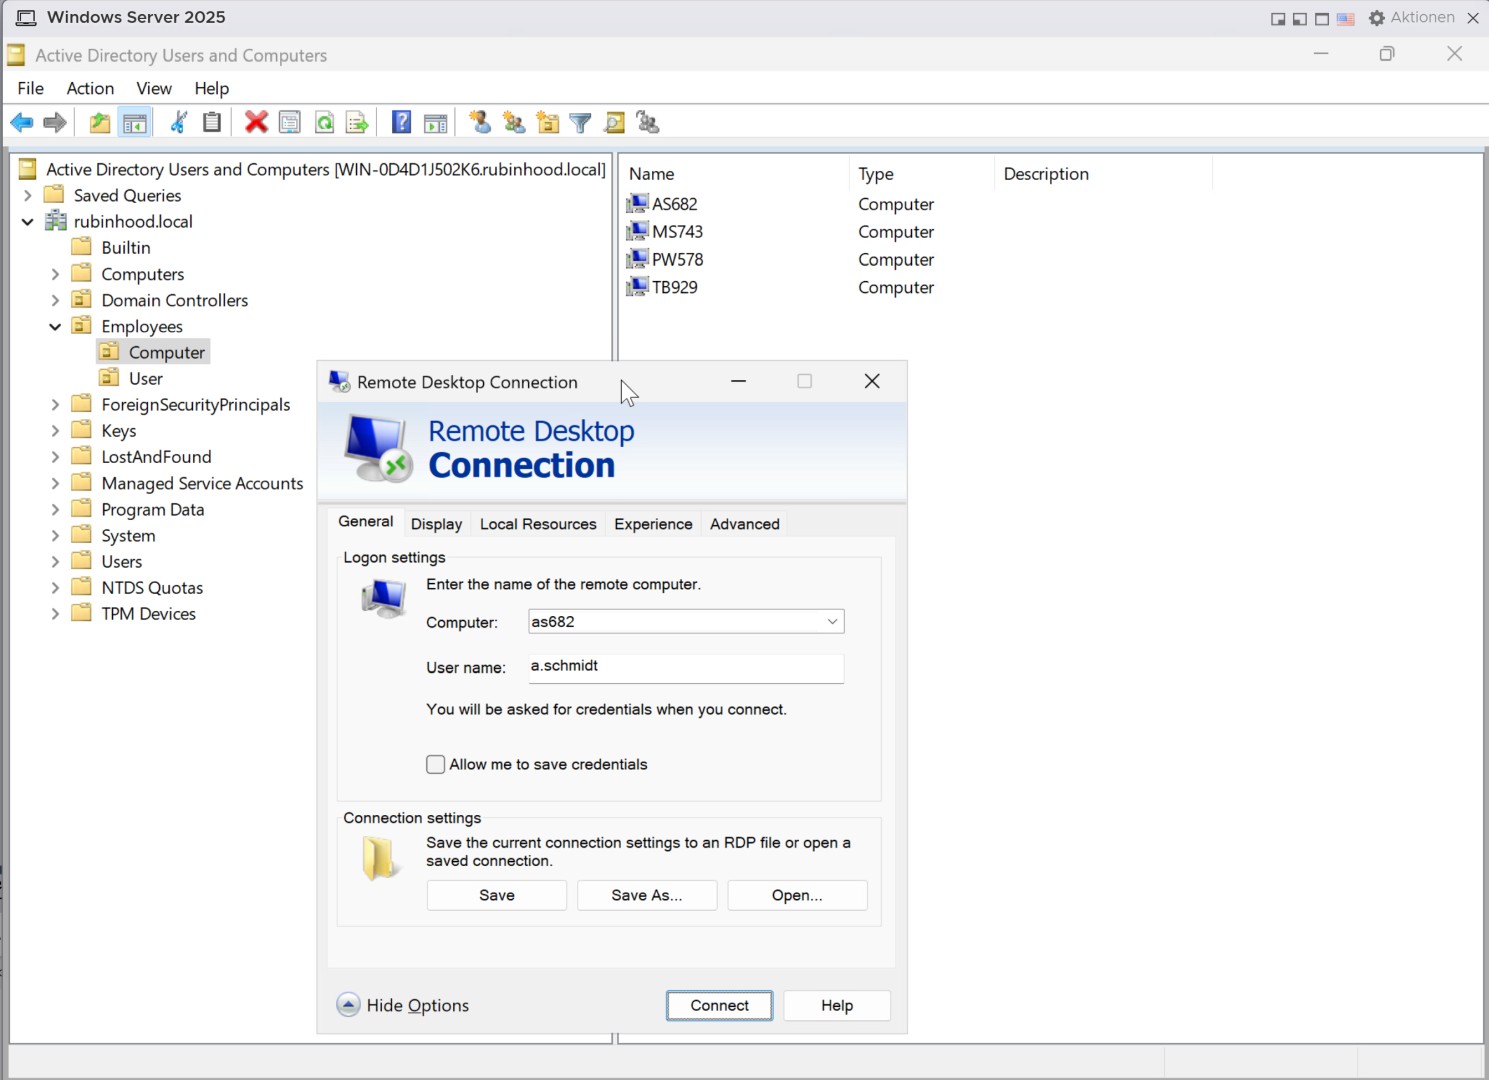
Task: Switch to the Local Resources tab
Action: point(538,524)
